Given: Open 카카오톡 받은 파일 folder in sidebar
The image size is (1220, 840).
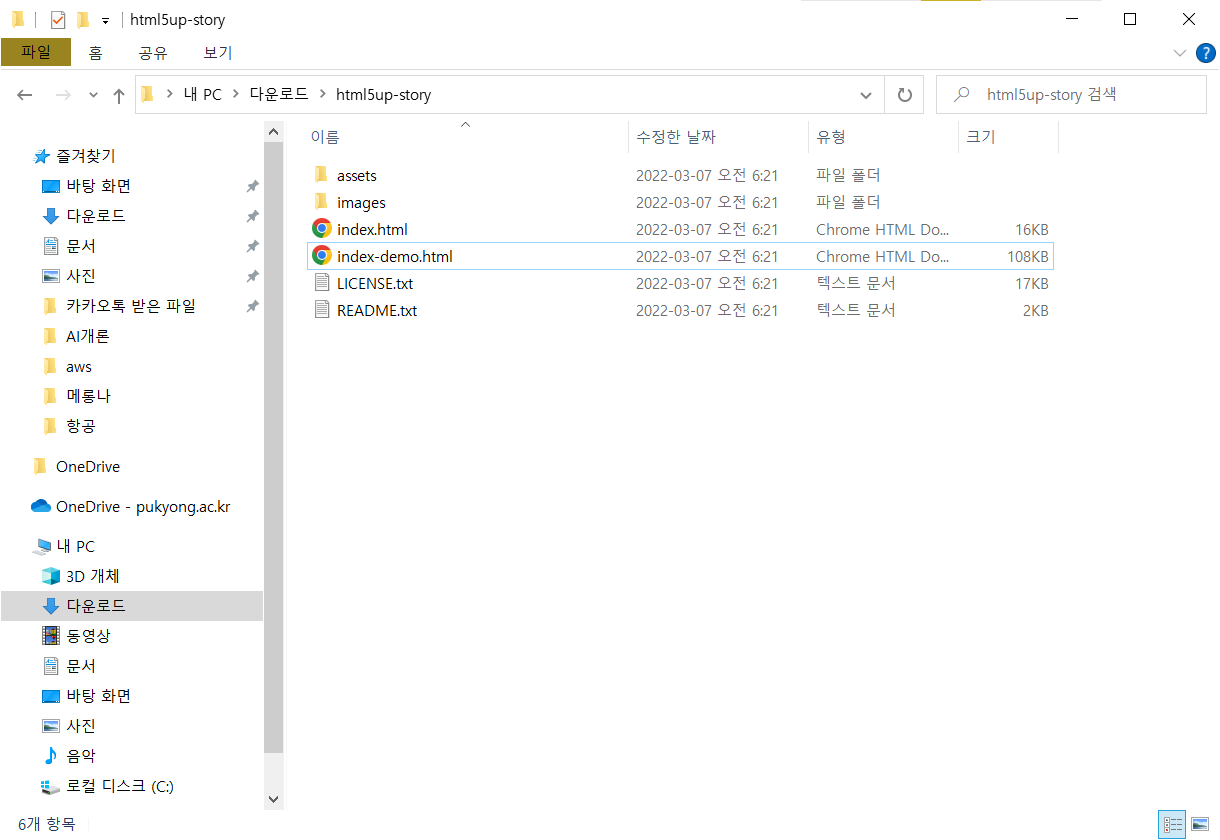Looking at the screenshot, I should pyautogui.click(x=131, y=306).
